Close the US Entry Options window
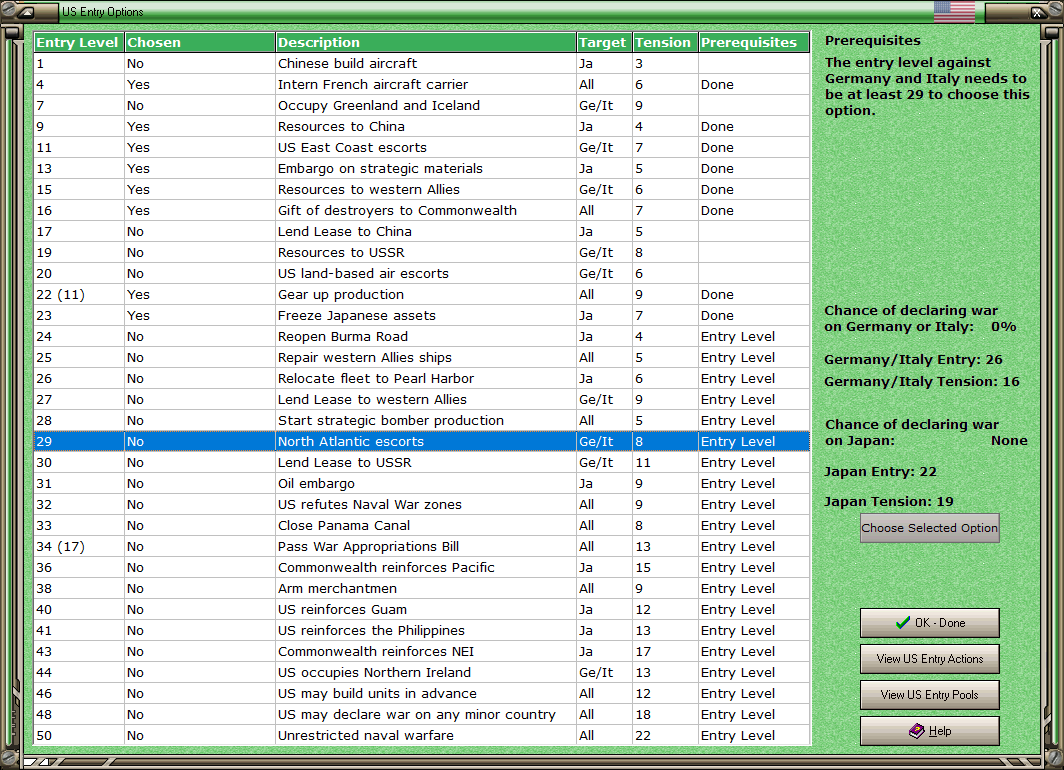The image size is (1064, 770). [x=1038, y=12]
